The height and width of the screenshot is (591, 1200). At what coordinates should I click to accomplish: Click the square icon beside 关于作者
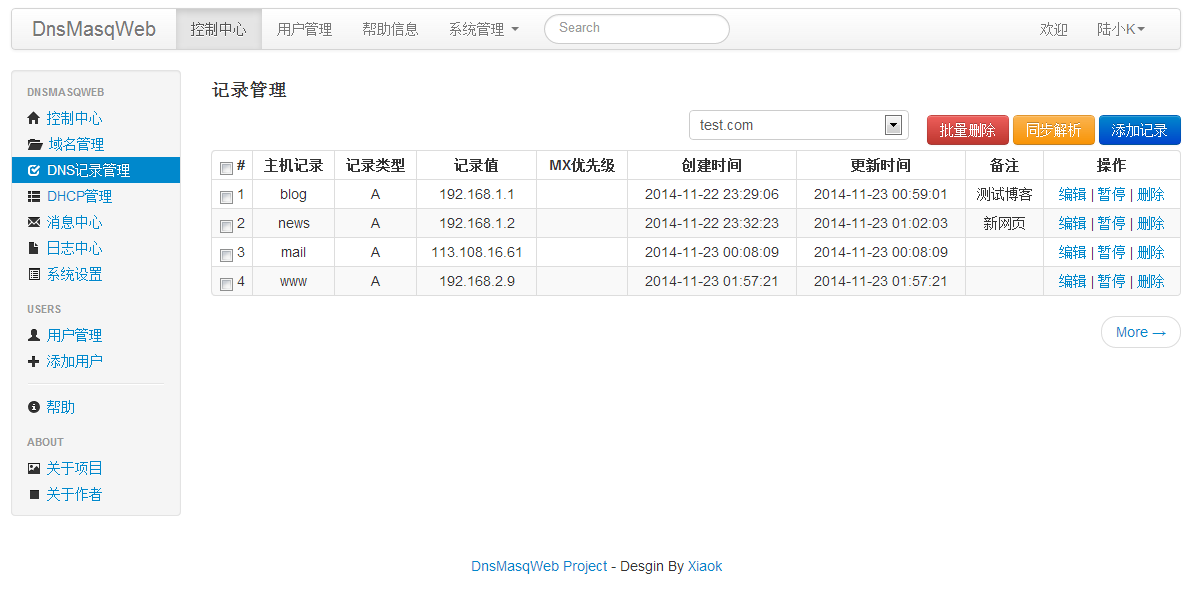point(34,494)
